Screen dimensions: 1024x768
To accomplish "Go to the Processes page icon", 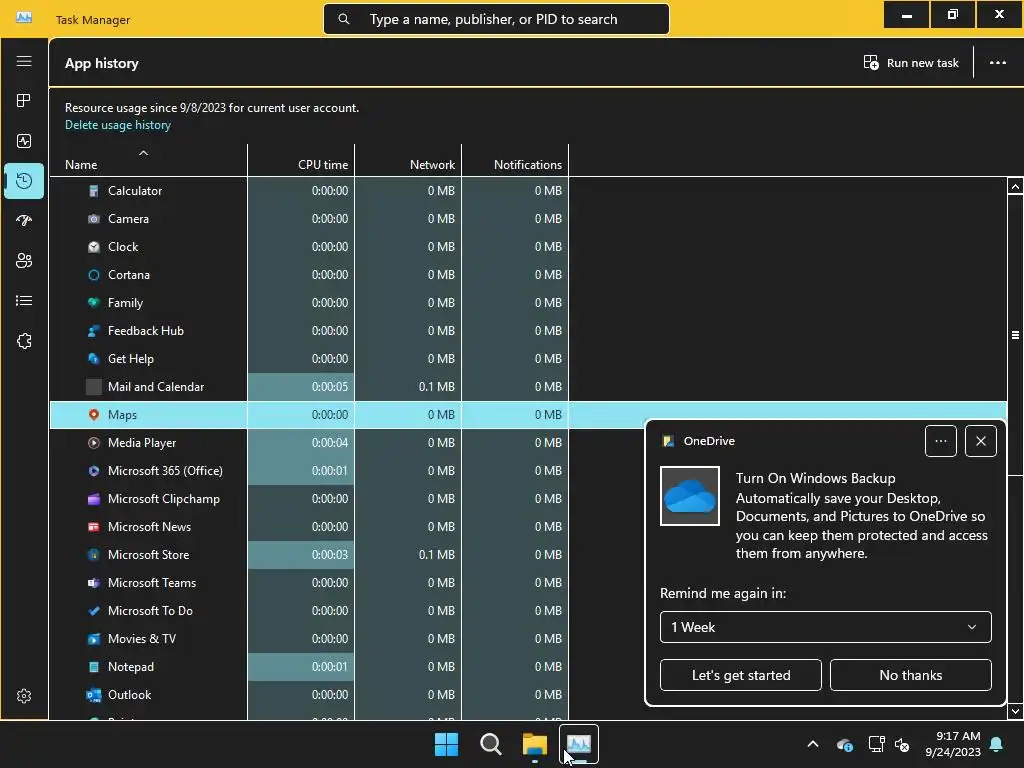I will pyautogui.click(x=24, y=101).
